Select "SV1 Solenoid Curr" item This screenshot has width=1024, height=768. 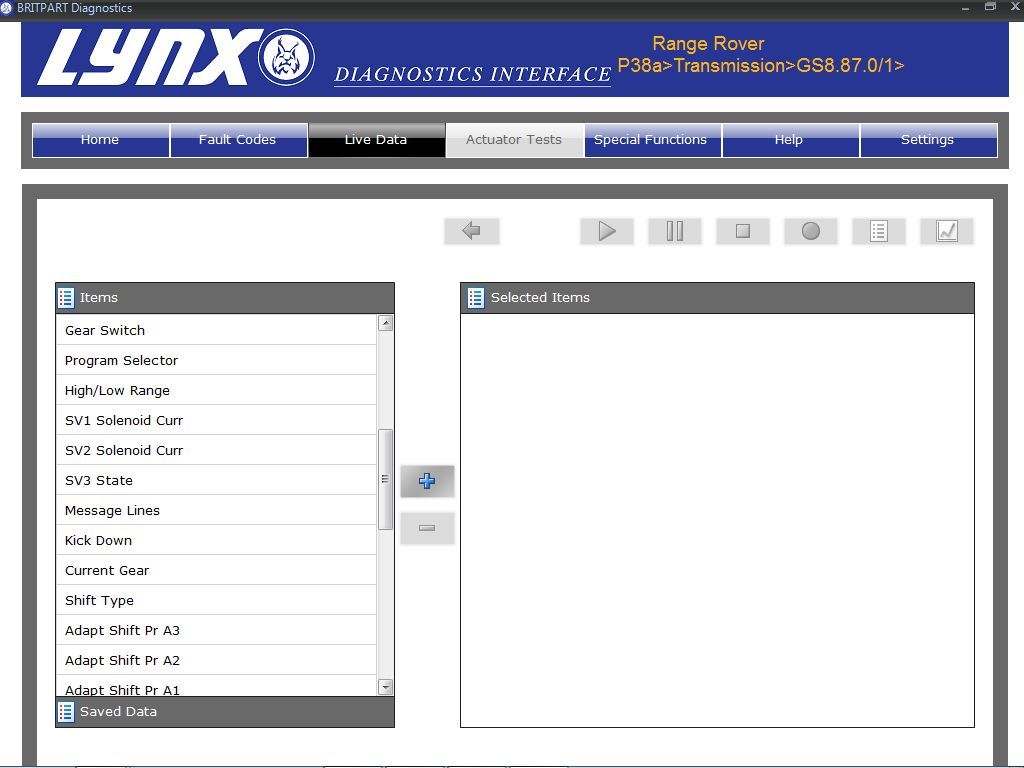click(216, 421)
